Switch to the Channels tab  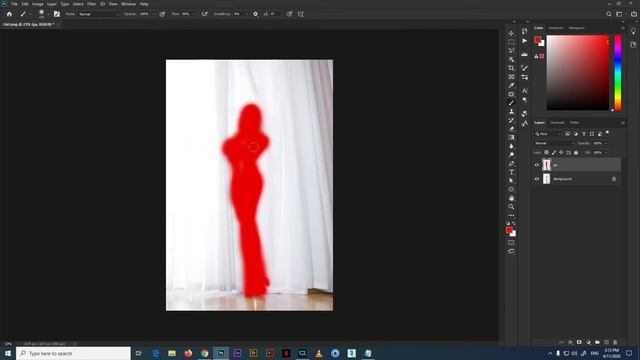click(557, 122)
